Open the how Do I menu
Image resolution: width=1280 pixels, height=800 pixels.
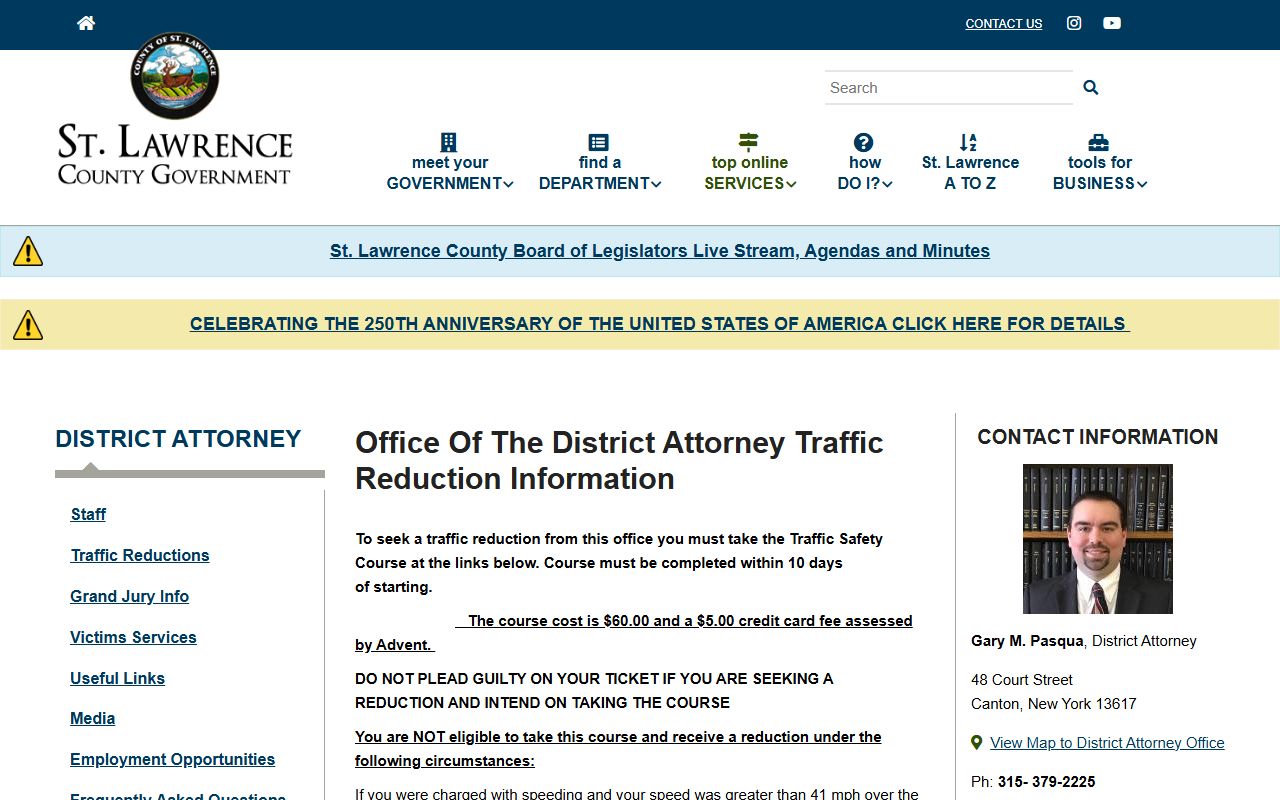pyautogui.click(x=865, y=163)
